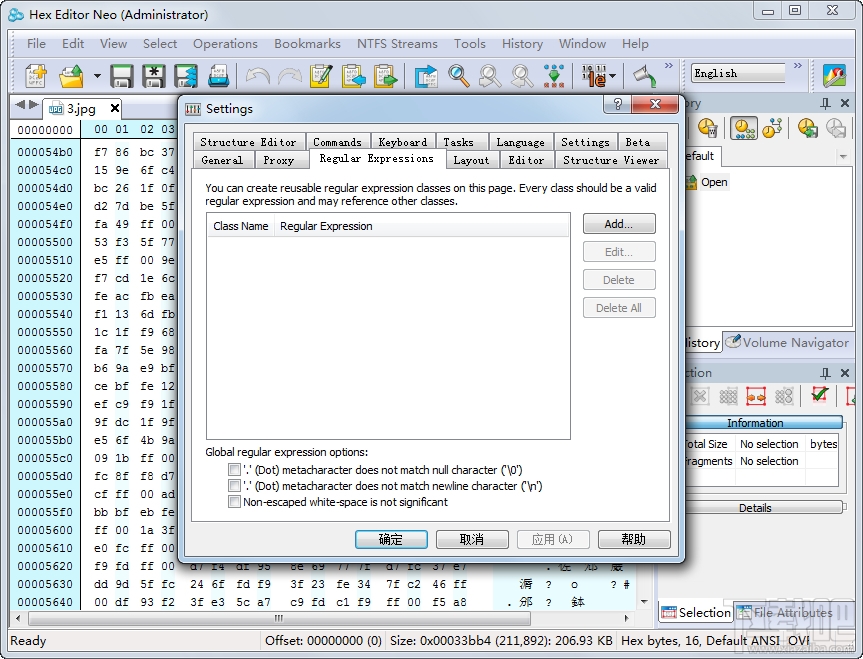Click the clock with trash history icon
Image resolution: width=863 pixels, height=659 pixels.
click(707, 128)
